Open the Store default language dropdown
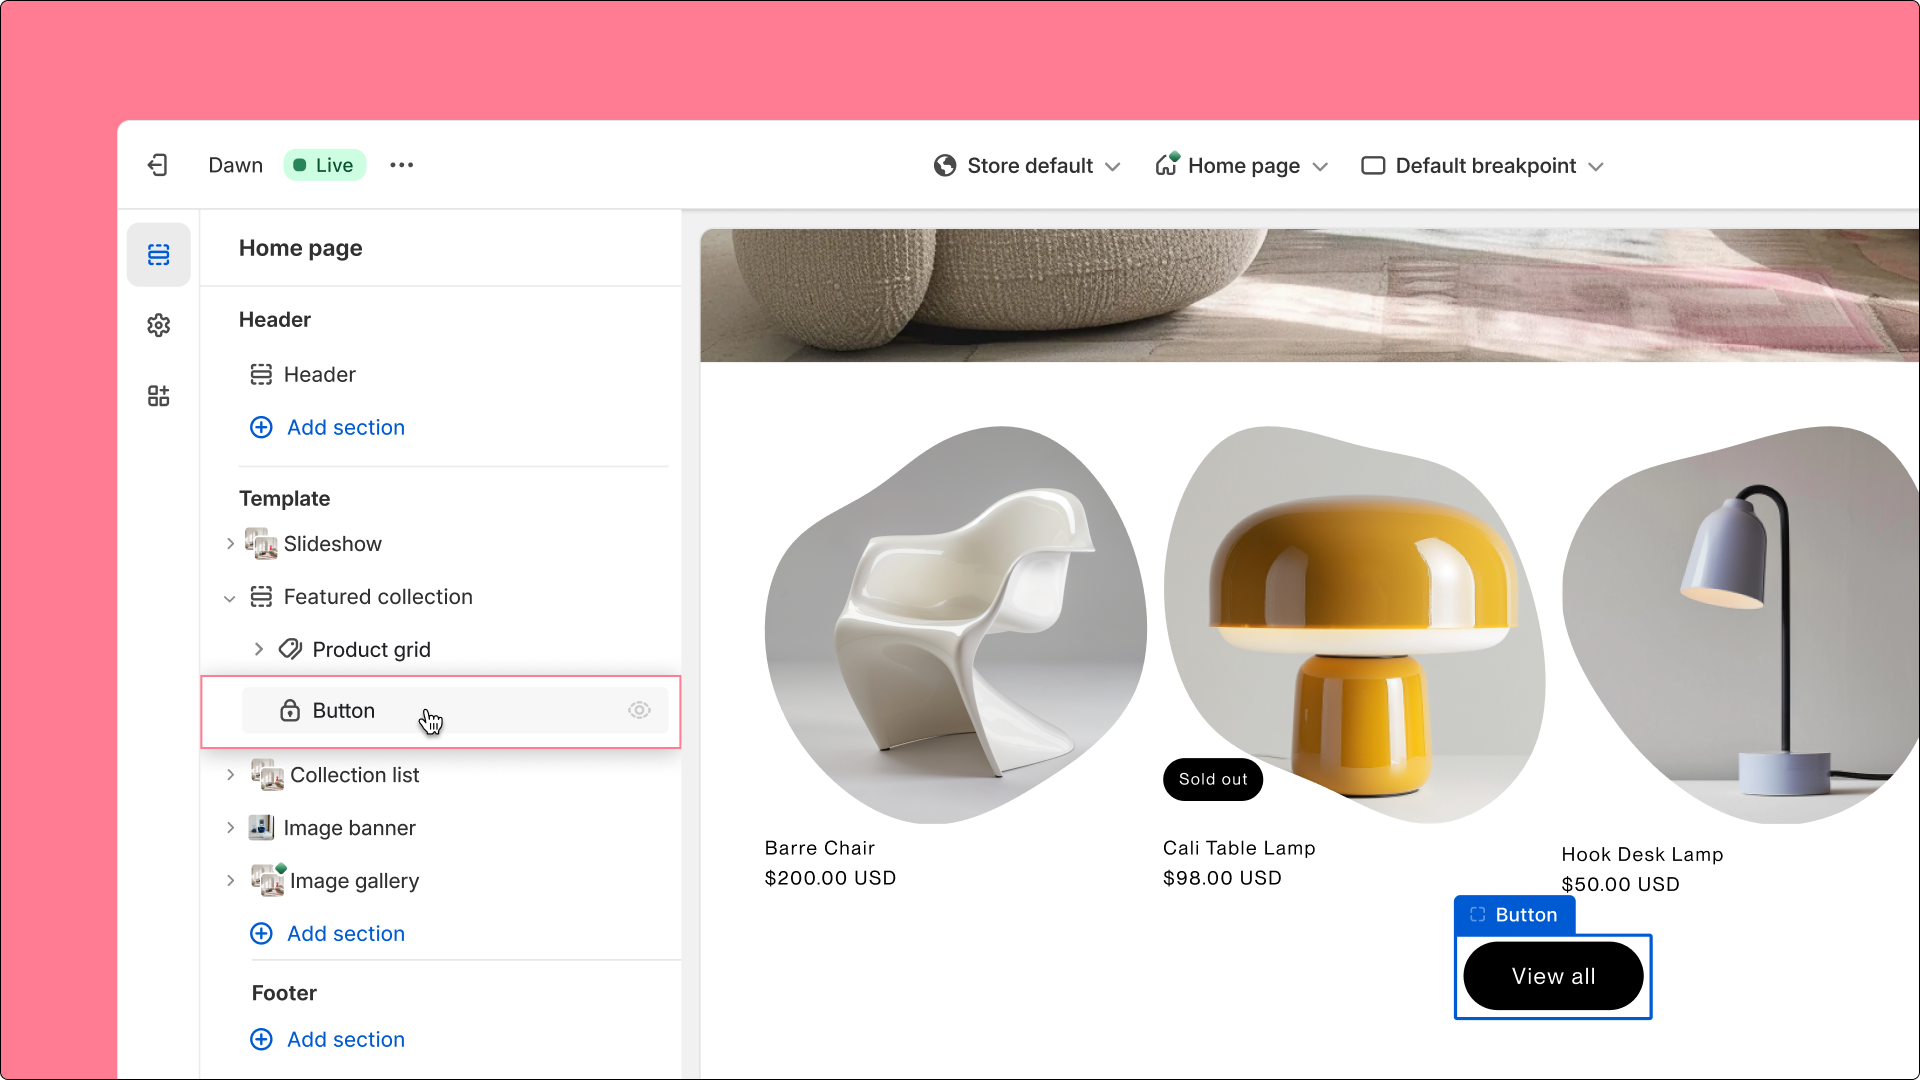The height and width of the screenshot is (1080, 1920). click(1029, 165)
